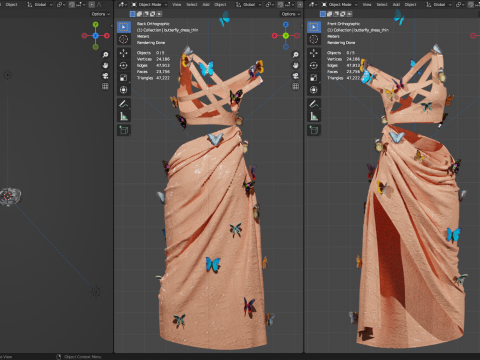Click green Y axis atop leftmost viewport gizmo

[96, 25]
